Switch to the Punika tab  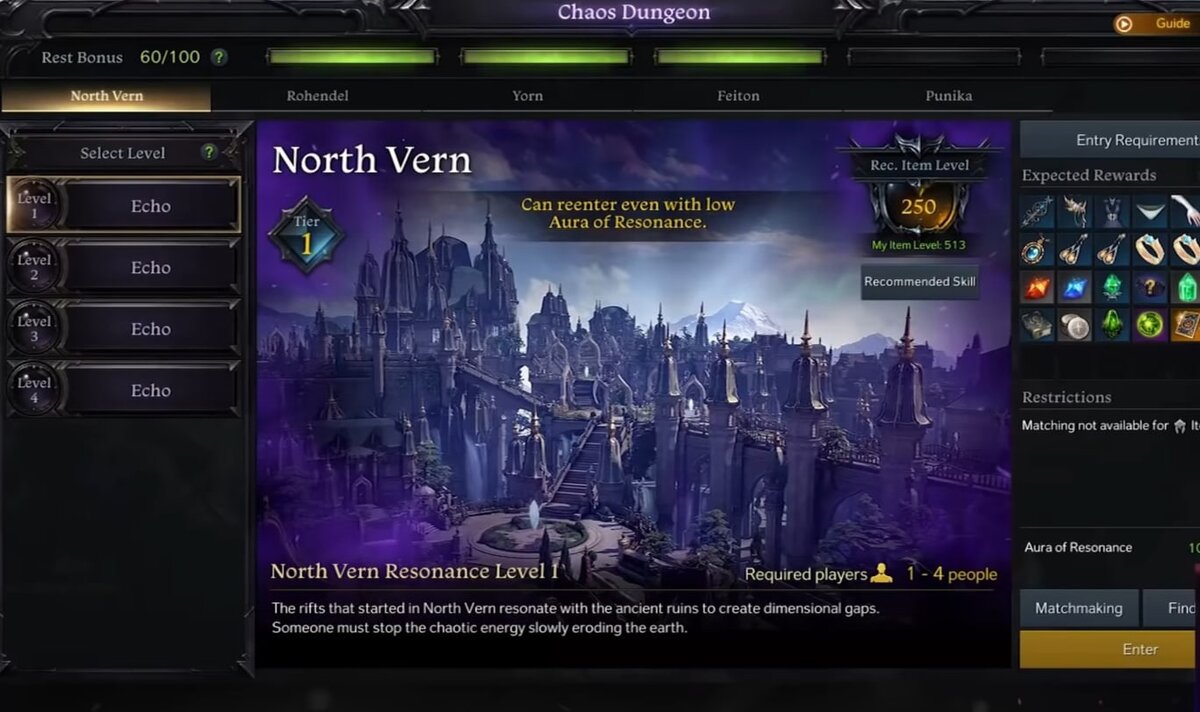point(949,96)
